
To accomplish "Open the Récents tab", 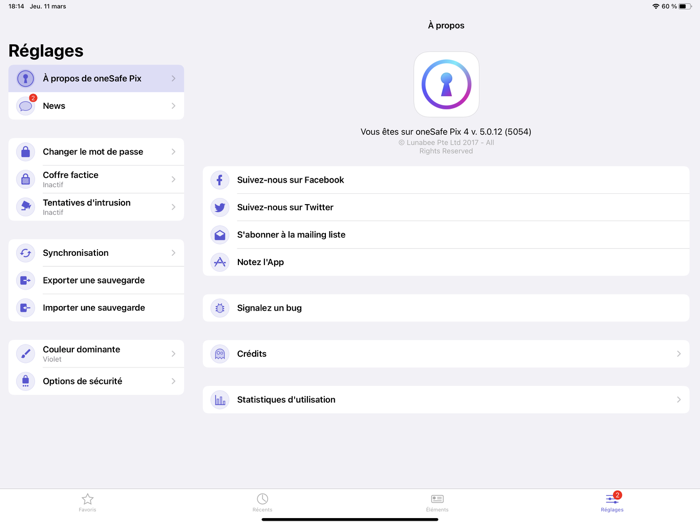I will pyautogui.click(x=262, y=502).
